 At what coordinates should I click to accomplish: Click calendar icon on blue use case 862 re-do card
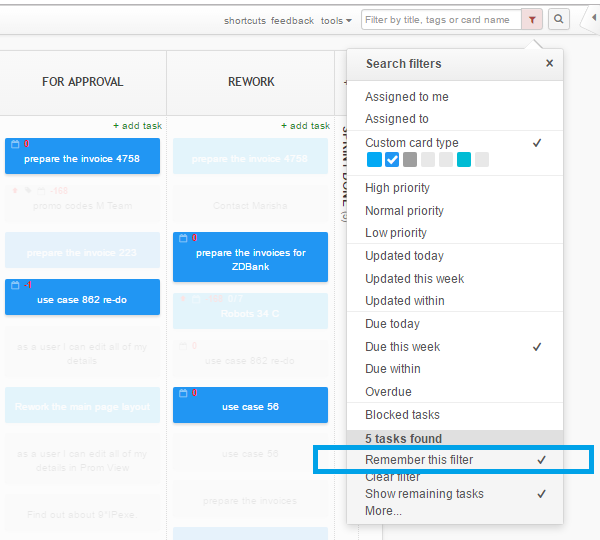15,285
